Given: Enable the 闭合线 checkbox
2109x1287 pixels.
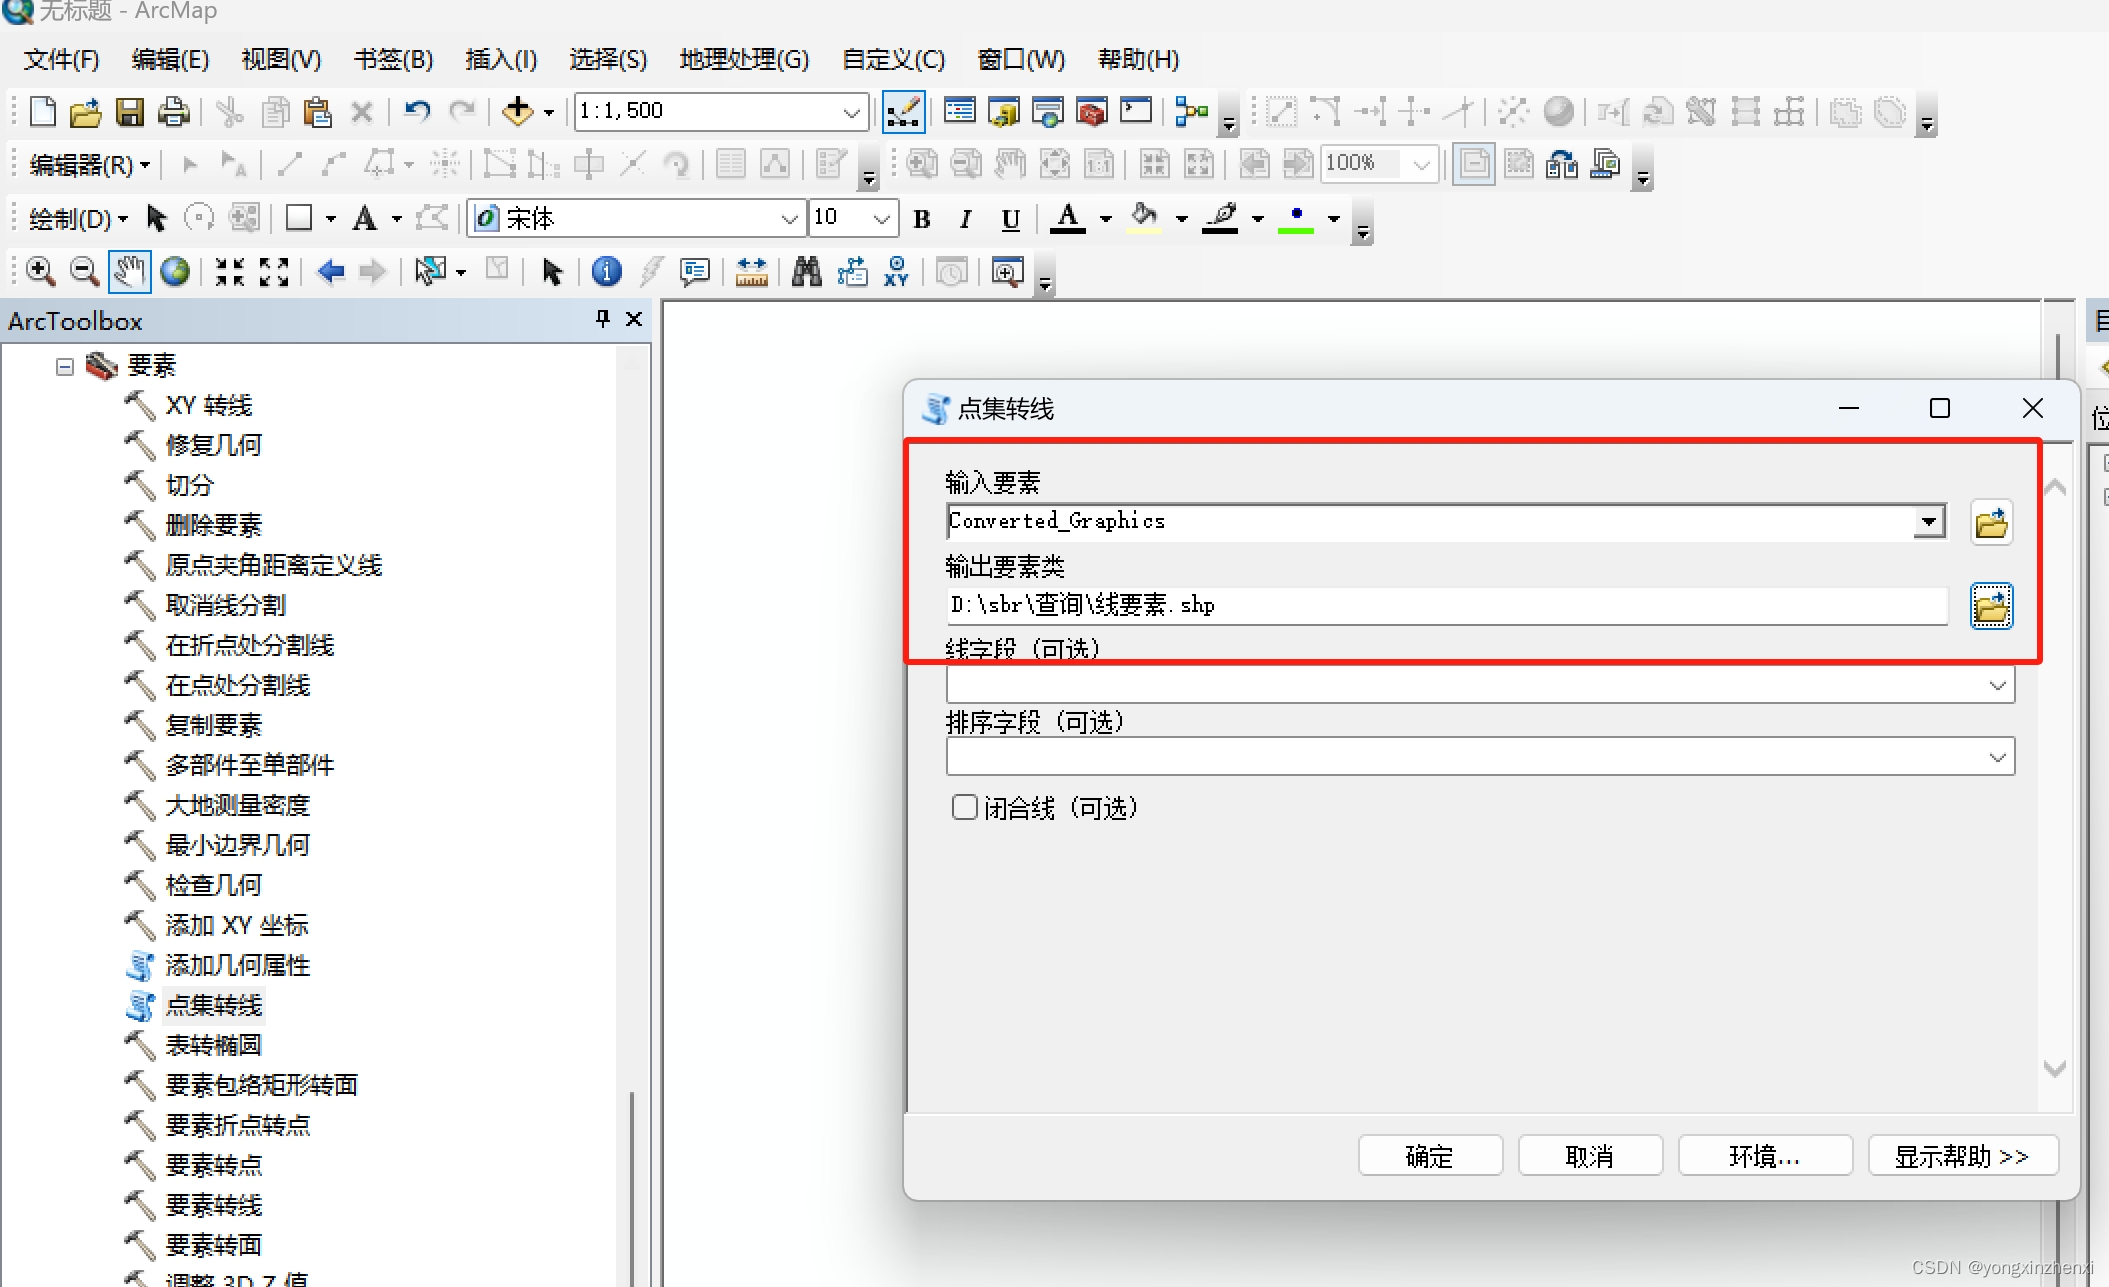Looking at the screenshot, I should coord(964,807).
